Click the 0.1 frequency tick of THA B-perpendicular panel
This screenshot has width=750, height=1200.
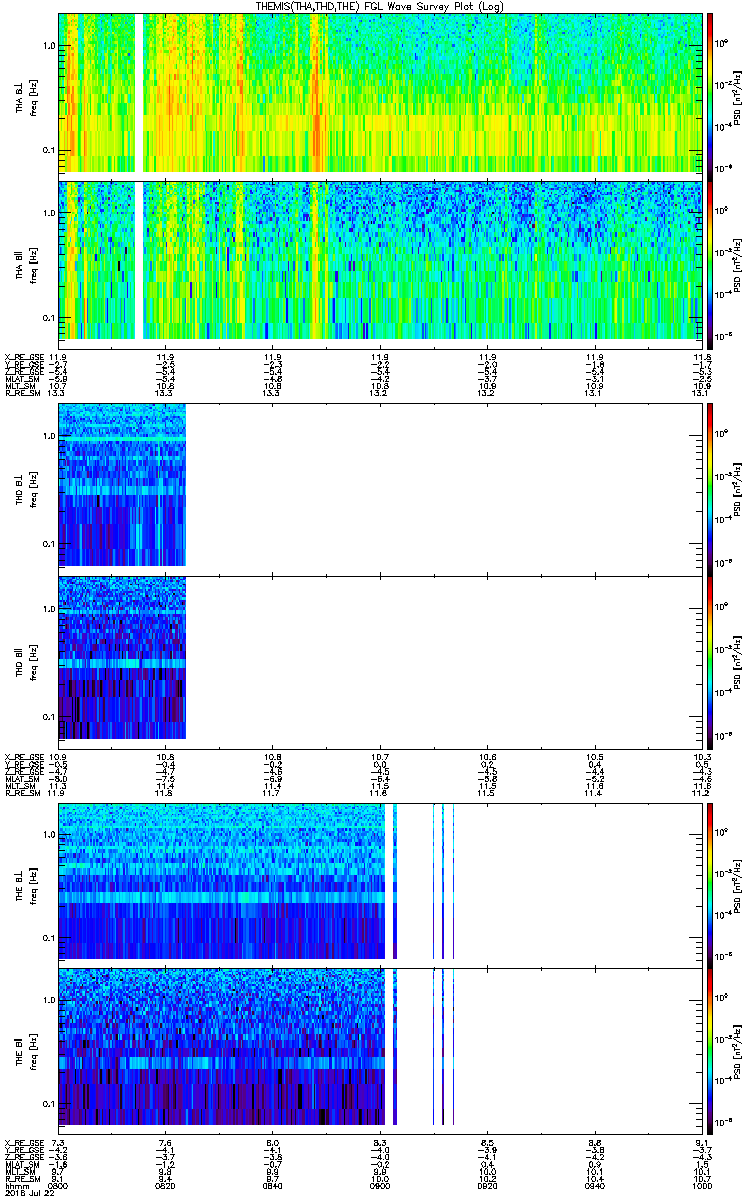click(48, 150)
